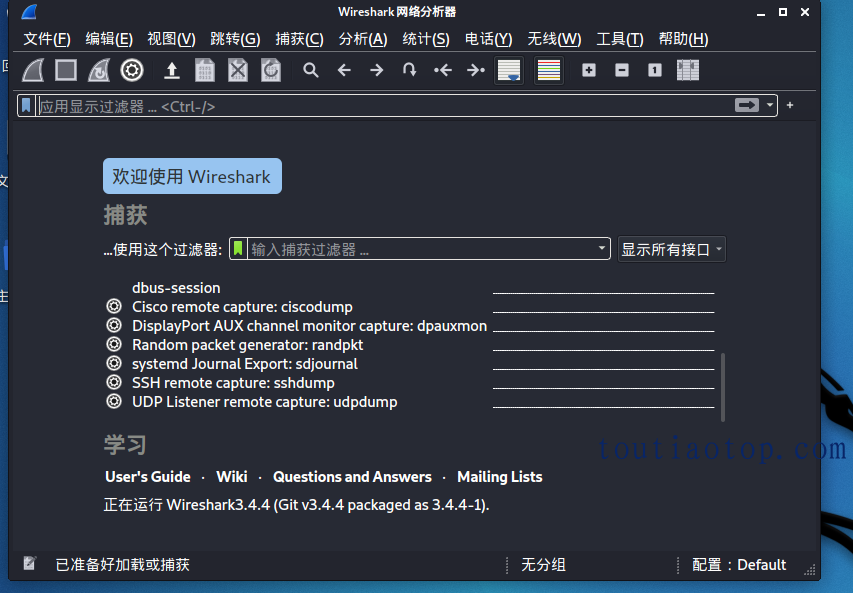Screen dimensions: 853x593
Task: Open display filter history dropdown arrow
Action: pyautogui.click(x=770, y=106)
